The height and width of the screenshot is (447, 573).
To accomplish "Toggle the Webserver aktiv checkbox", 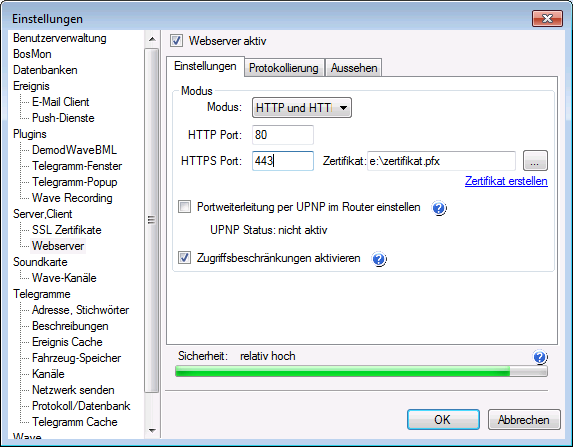I will point(176,41).
